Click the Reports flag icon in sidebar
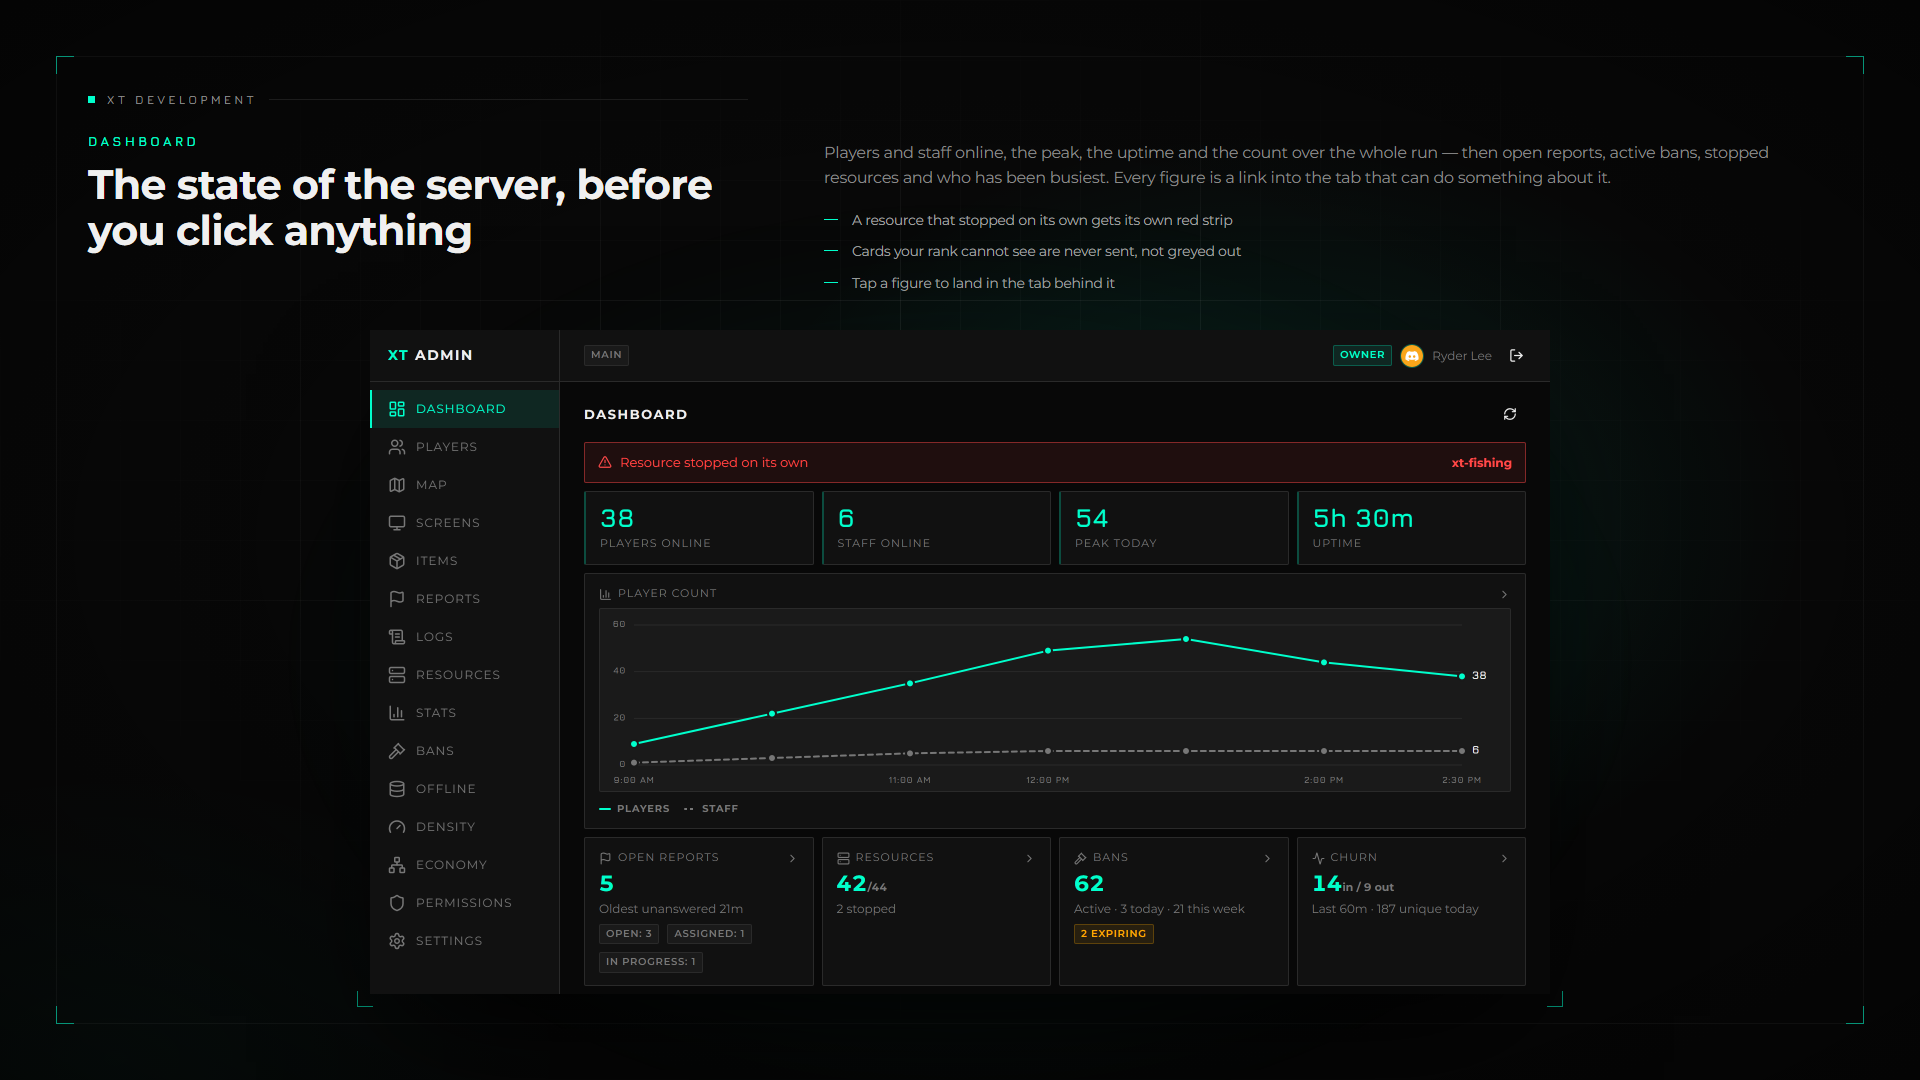 397,599
